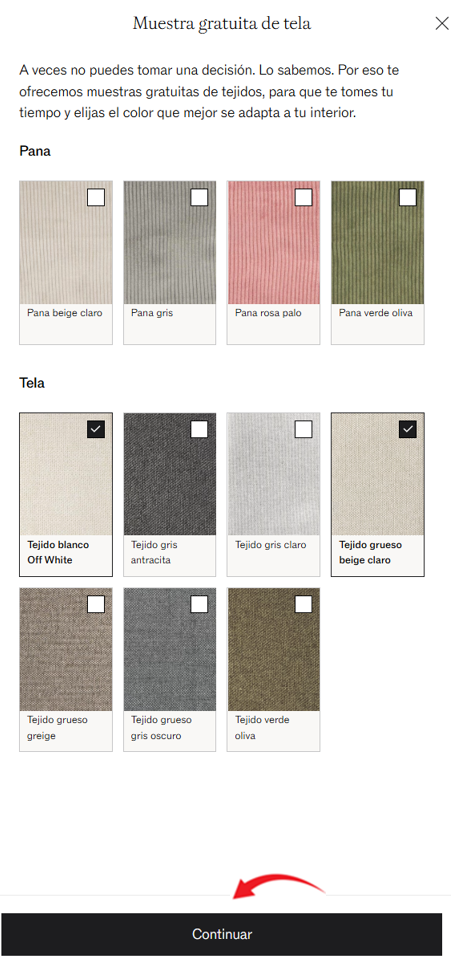Select the Tejido gris claro checkbox
The image size is (451, 965).
[303, 429]
